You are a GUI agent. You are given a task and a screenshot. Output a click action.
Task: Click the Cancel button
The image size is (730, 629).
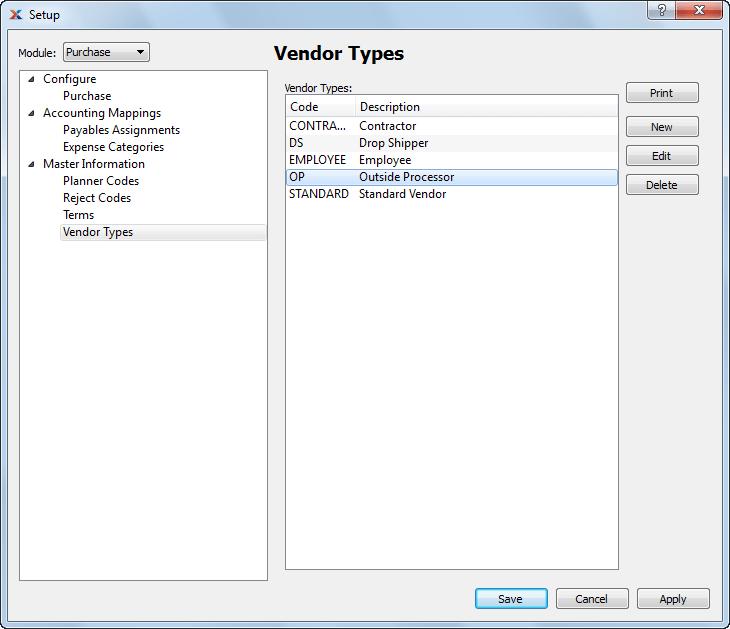[592, 599]
